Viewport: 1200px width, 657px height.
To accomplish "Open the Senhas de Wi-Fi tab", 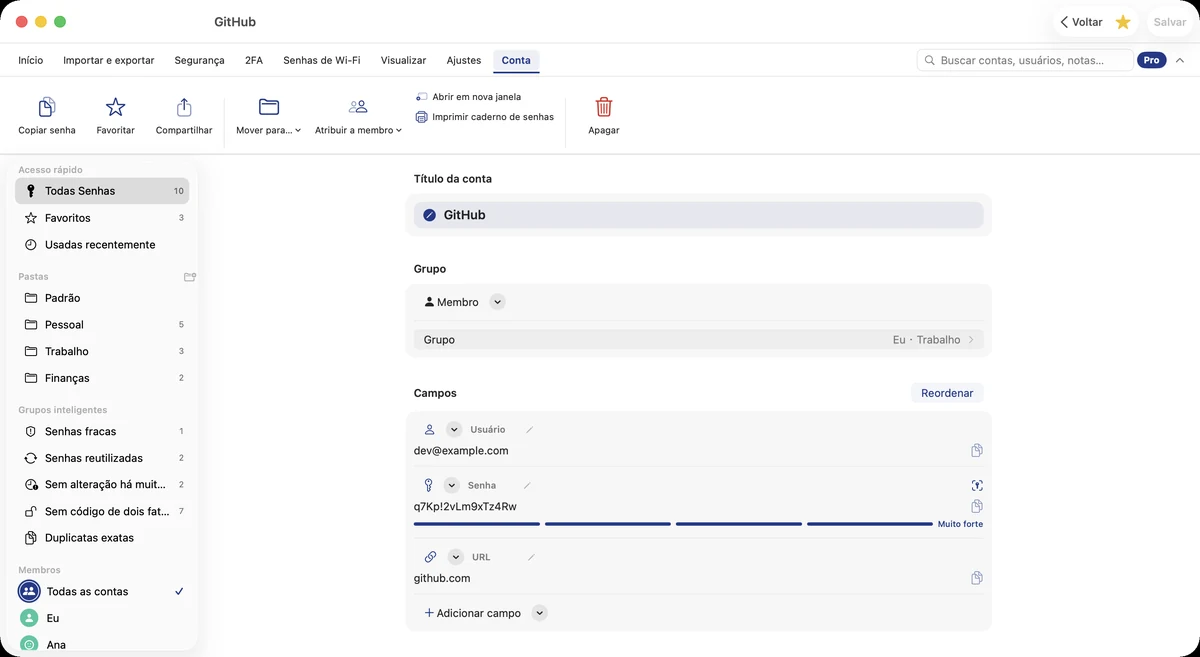I will click(x=322, y=61).
